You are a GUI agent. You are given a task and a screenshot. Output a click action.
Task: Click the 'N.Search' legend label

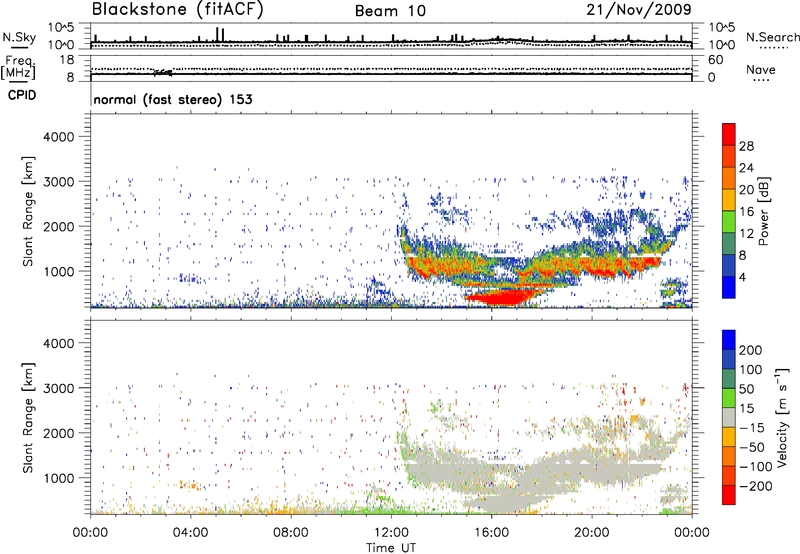(772, 37)
